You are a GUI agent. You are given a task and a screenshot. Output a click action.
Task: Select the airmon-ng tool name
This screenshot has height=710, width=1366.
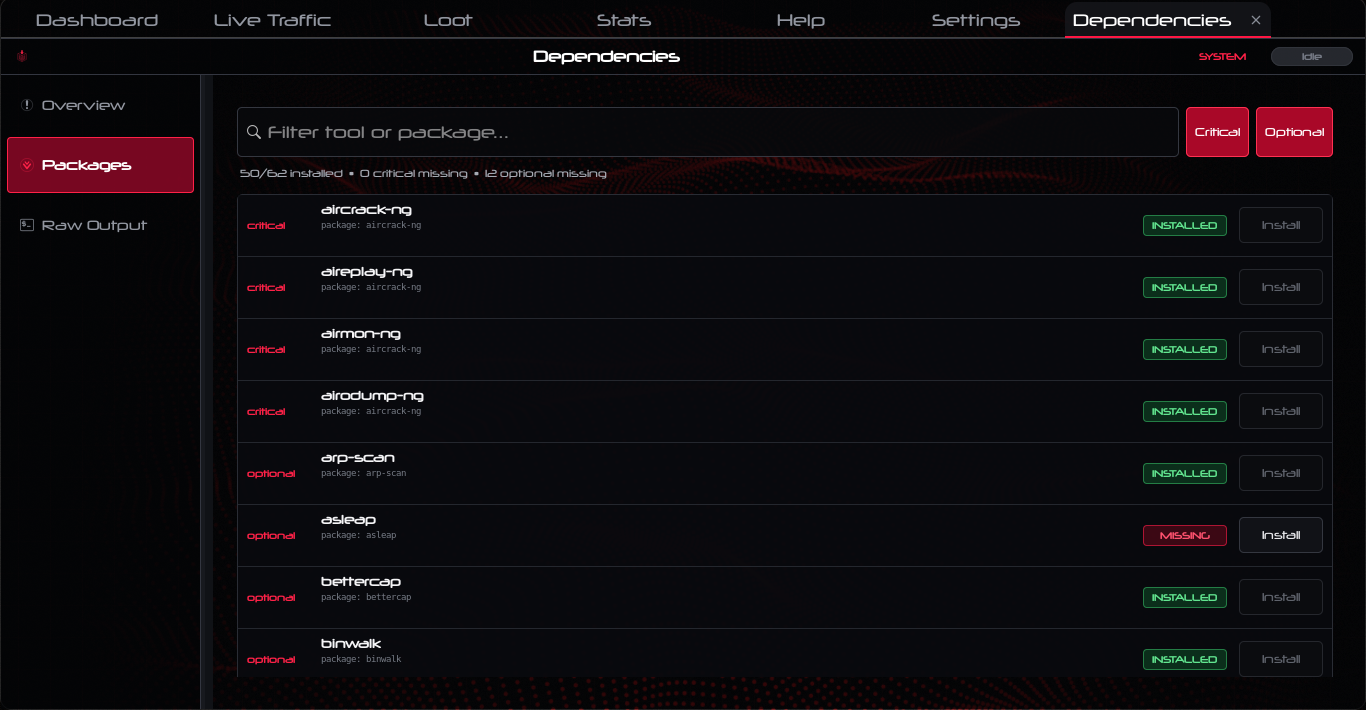pos(361,334)
